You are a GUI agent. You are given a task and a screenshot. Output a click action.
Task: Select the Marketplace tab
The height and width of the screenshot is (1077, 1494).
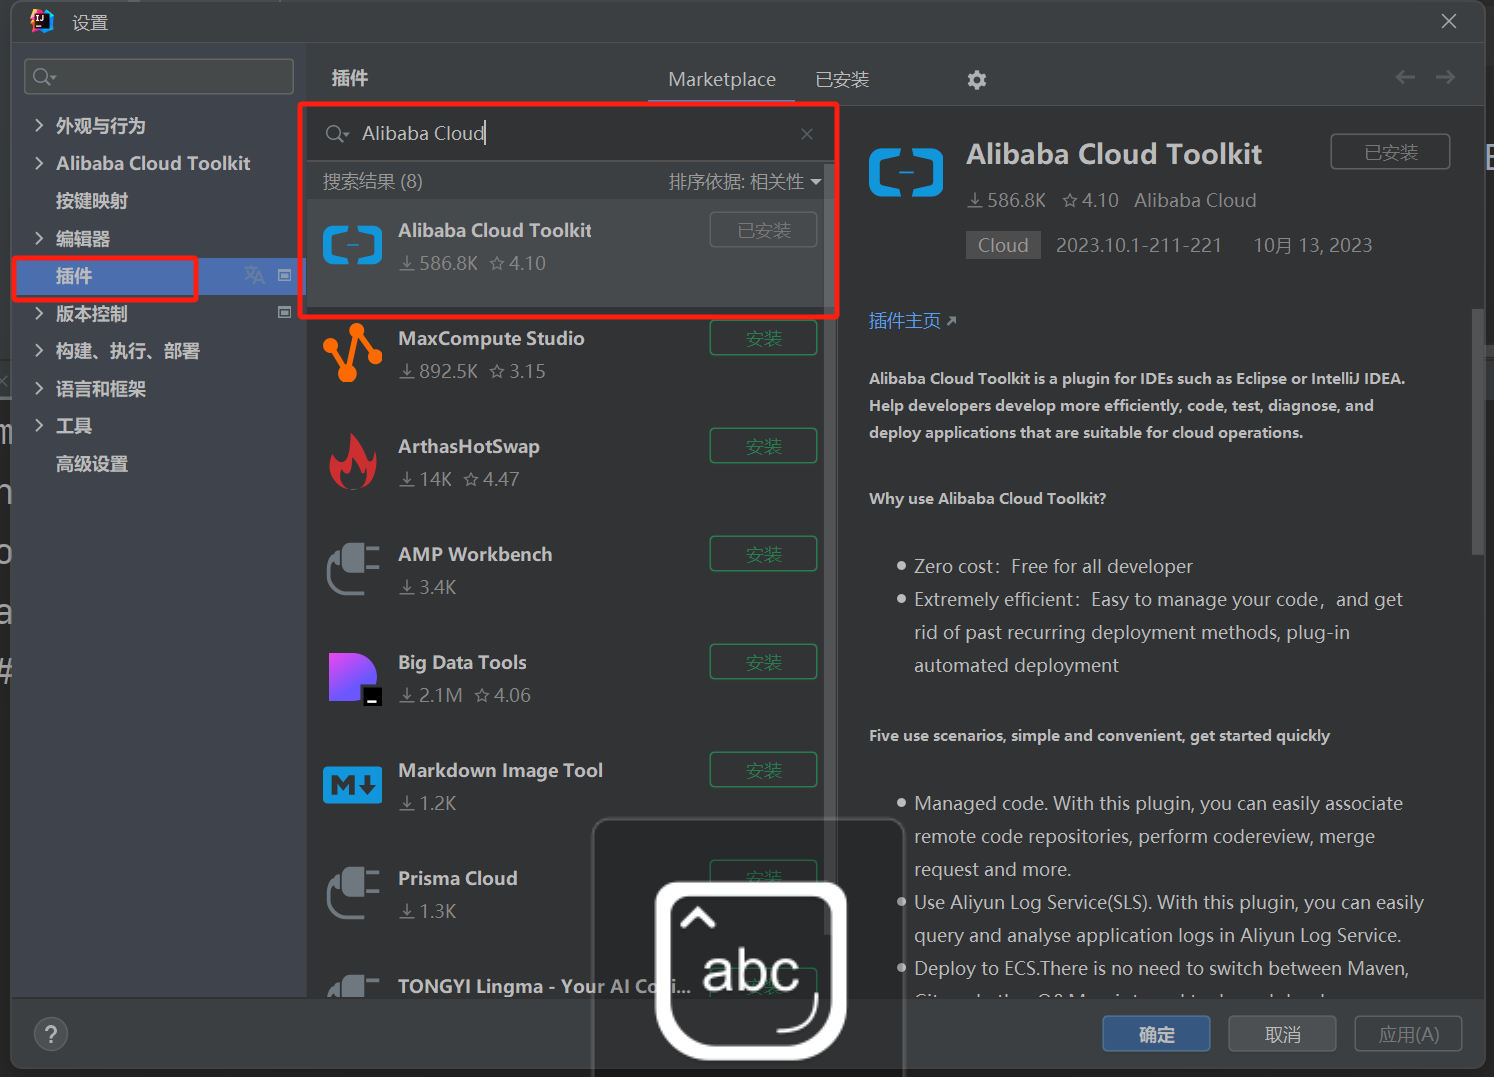pos(721,79)
